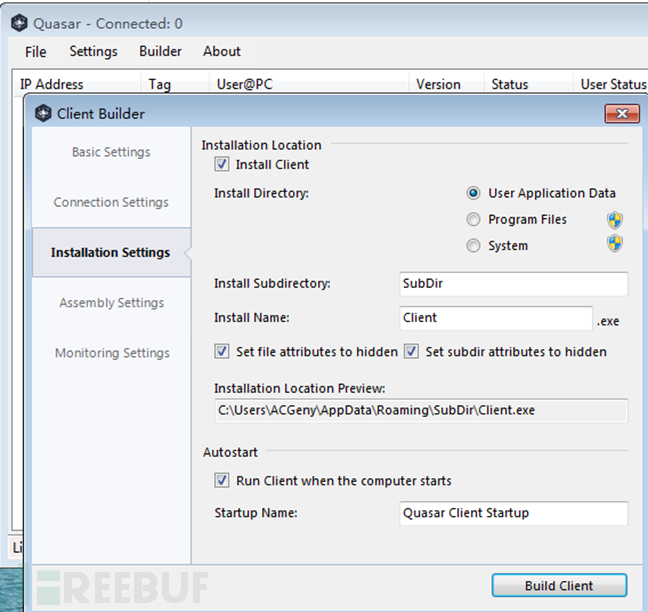Open the Settings menu in Quasar
Viewport: 648px width, 612px height.
(x=93, y=51)
